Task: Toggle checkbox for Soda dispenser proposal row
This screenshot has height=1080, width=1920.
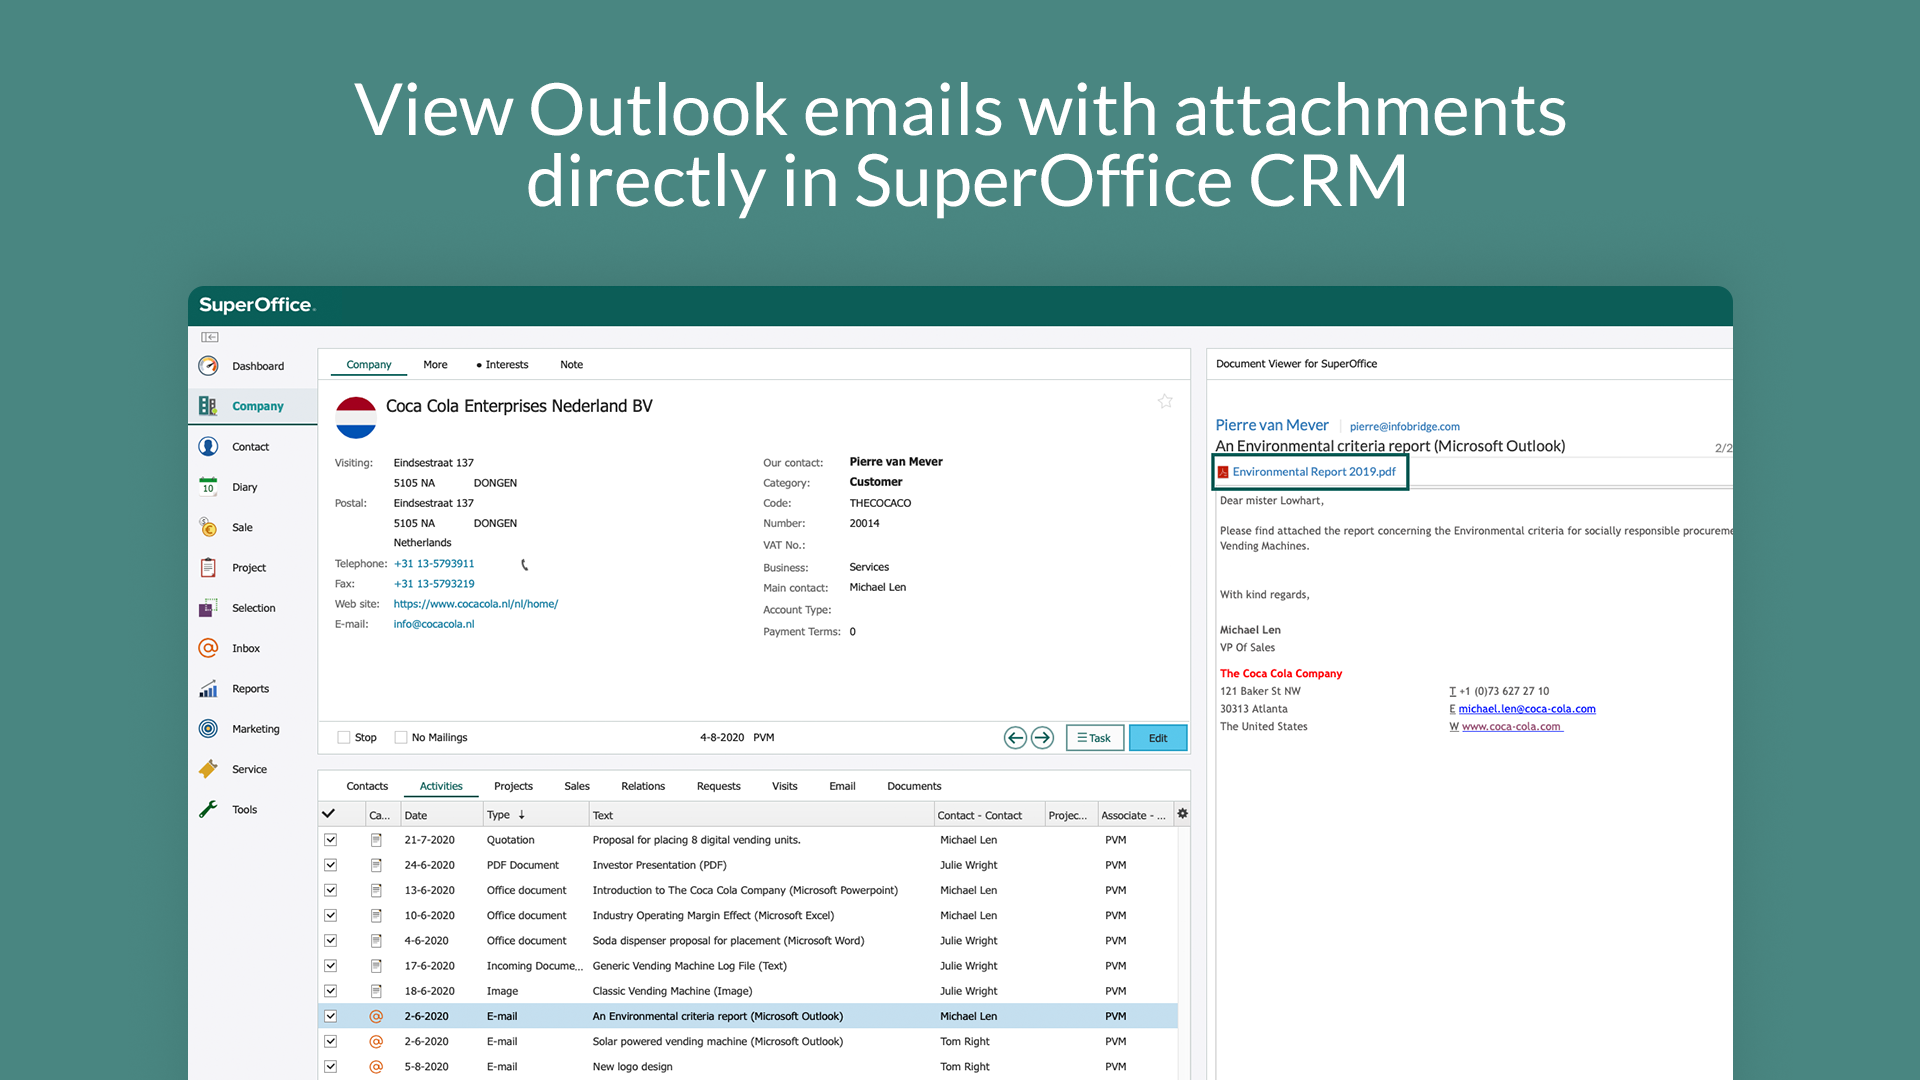Action: (331, 941)
